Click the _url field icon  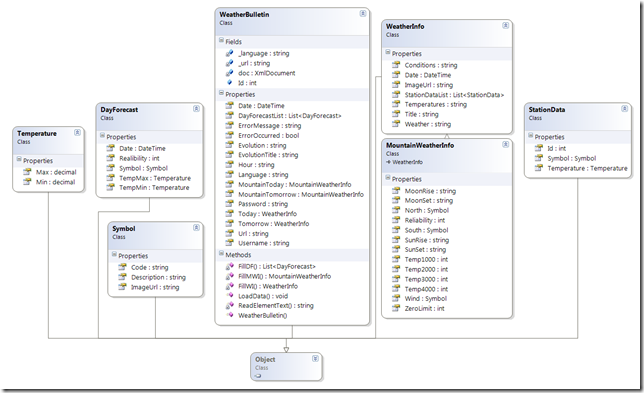click(230, 63)
